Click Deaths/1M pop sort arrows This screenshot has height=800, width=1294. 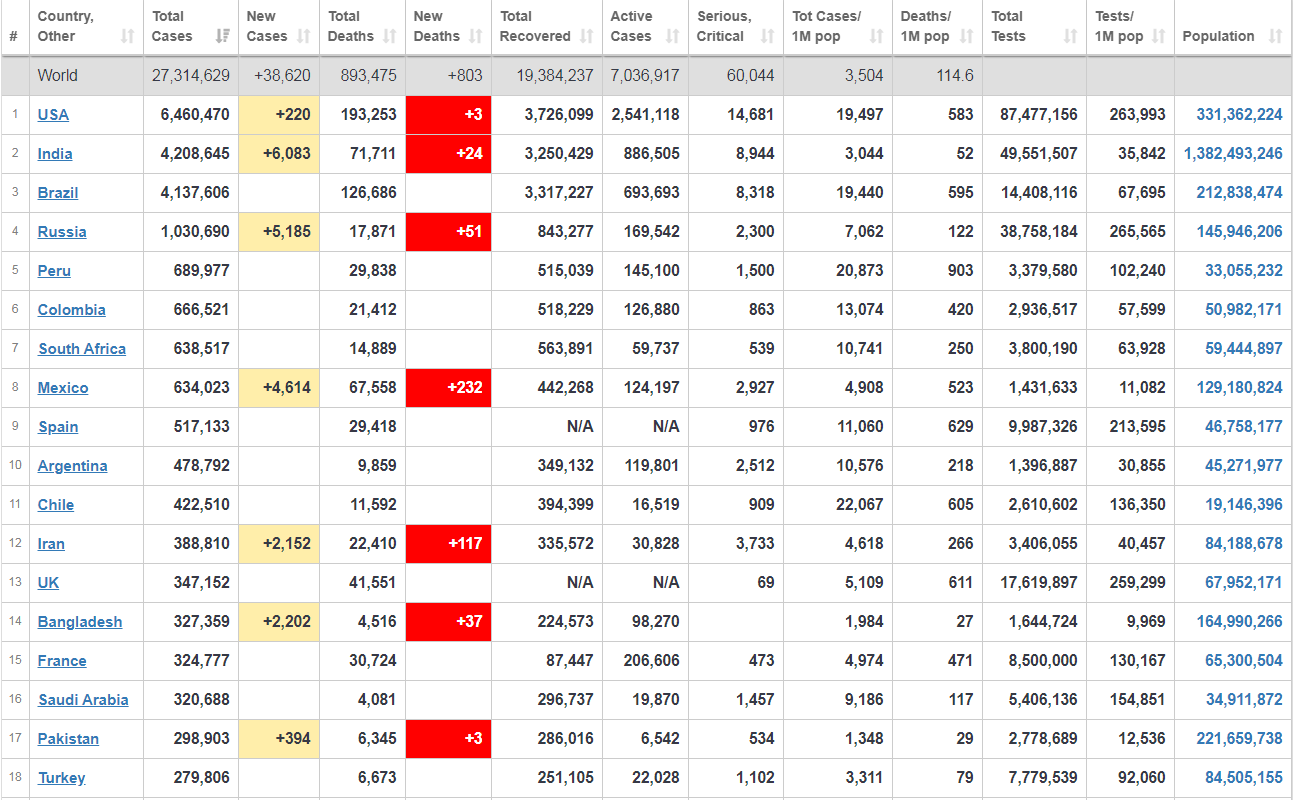pyautogui.click(x=967, y=36)
